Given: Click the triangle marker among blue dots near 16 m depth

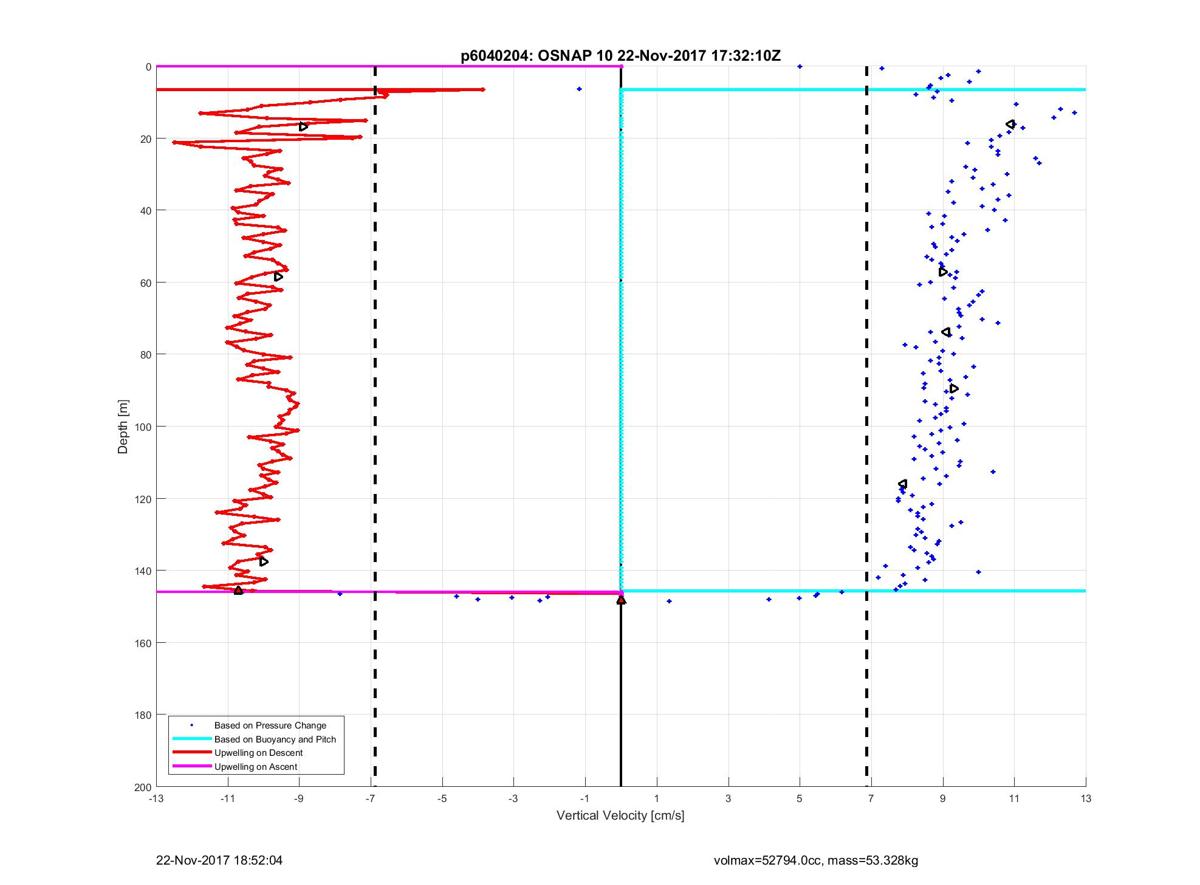Looking at the screenshot, I should (x=1011, y=124).
